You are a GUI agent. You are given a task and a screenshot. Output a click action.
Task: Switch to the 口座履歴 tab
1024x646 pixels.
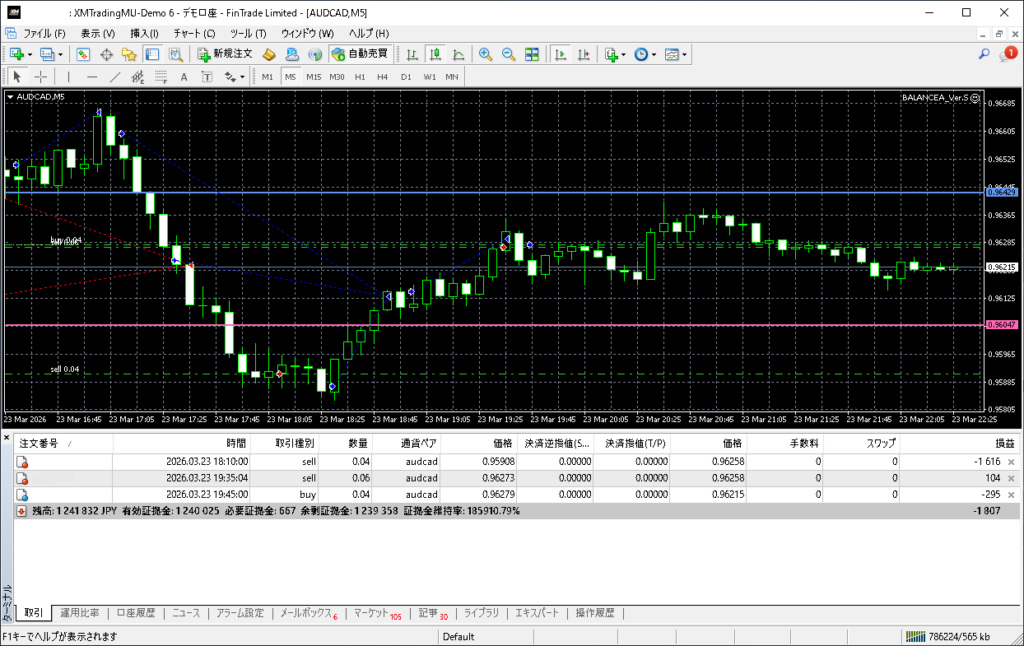click(x=135, y=613)
